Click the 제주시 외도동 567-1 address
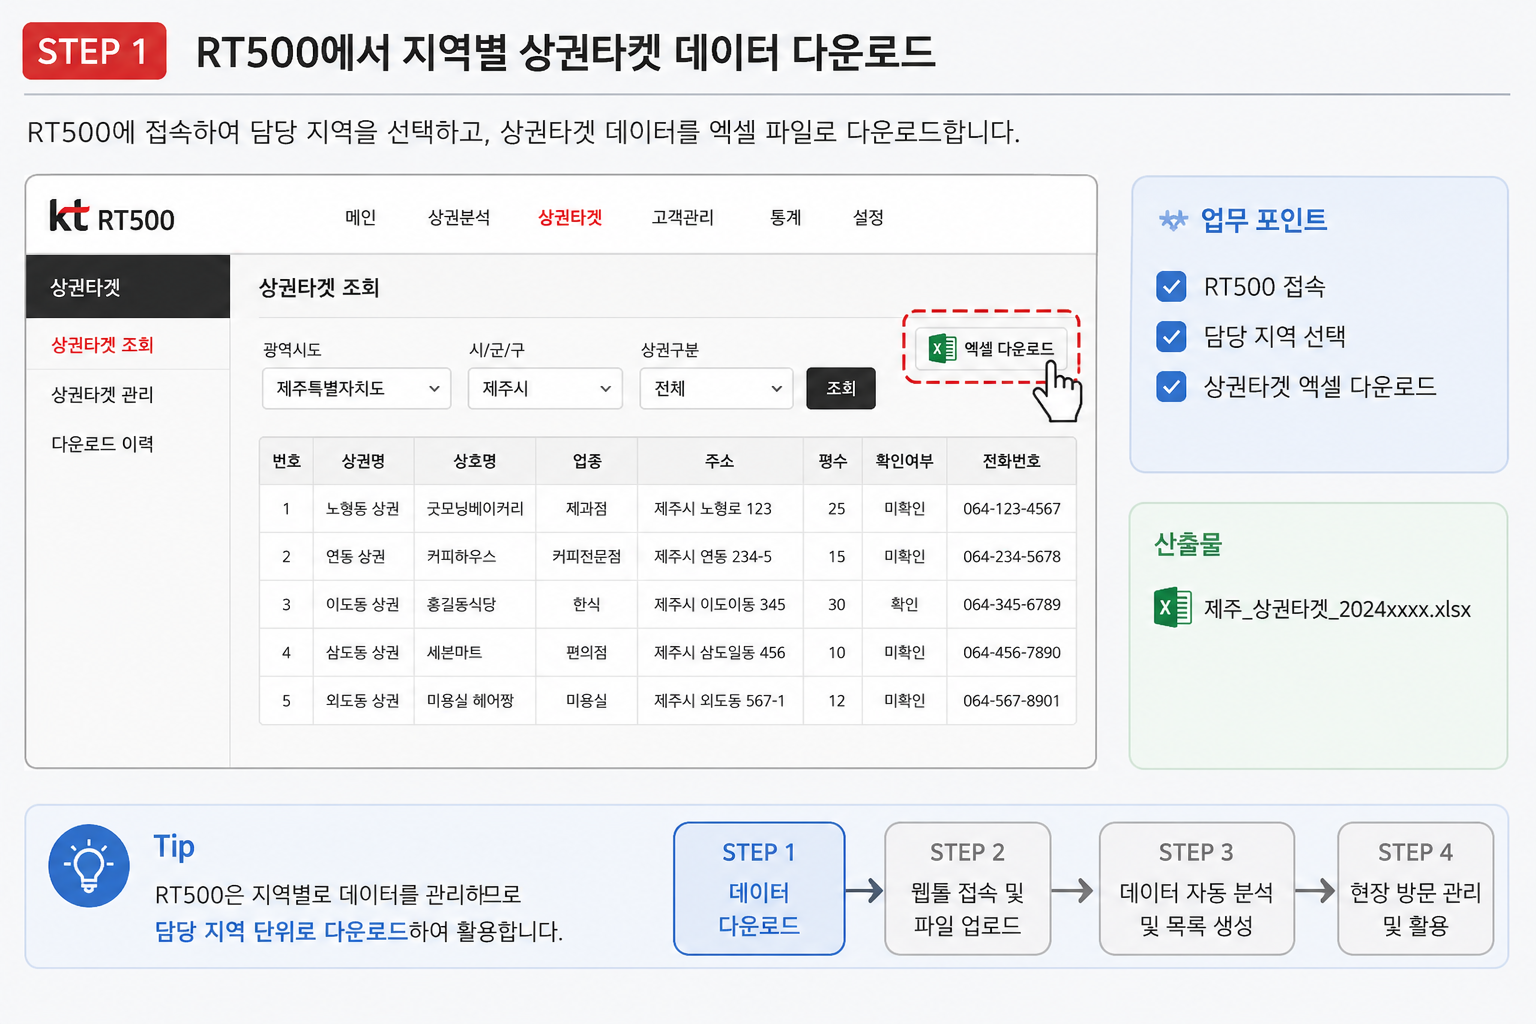 coord(720,701)
